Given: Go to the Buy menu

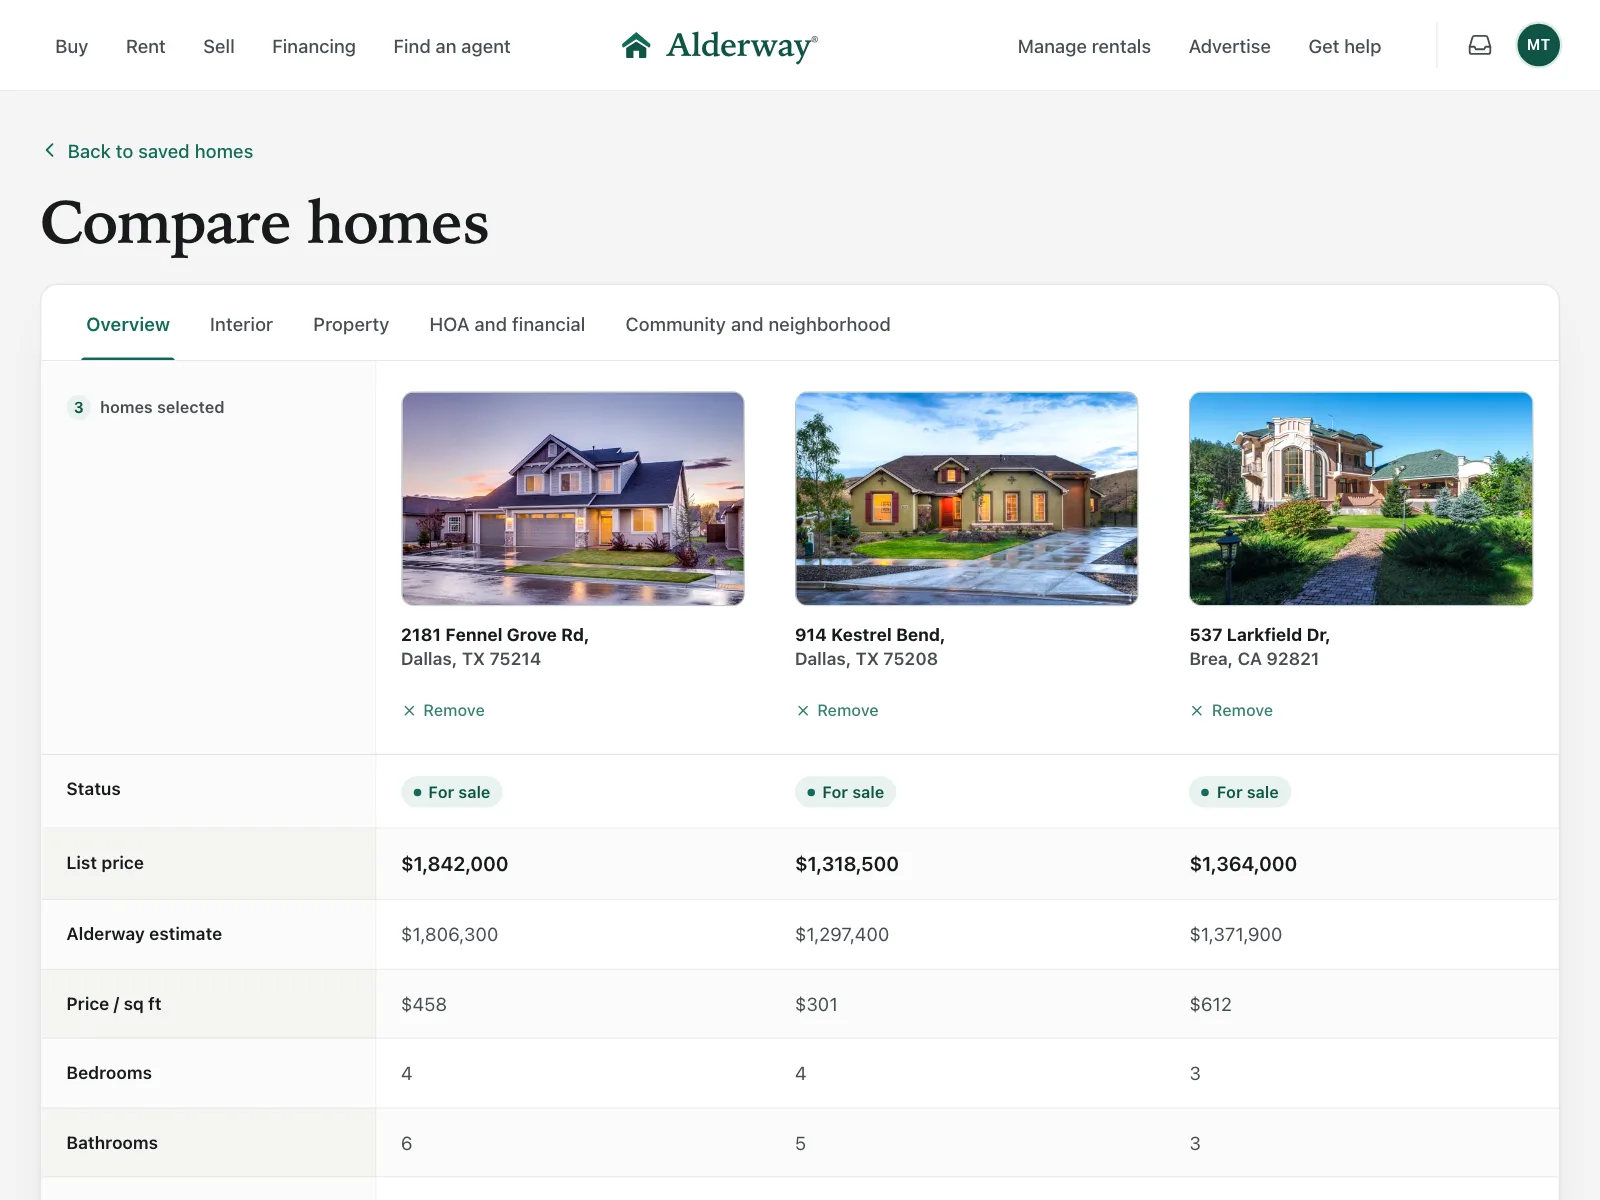Looking at the screenshot, I should click(x=71, y=46).
